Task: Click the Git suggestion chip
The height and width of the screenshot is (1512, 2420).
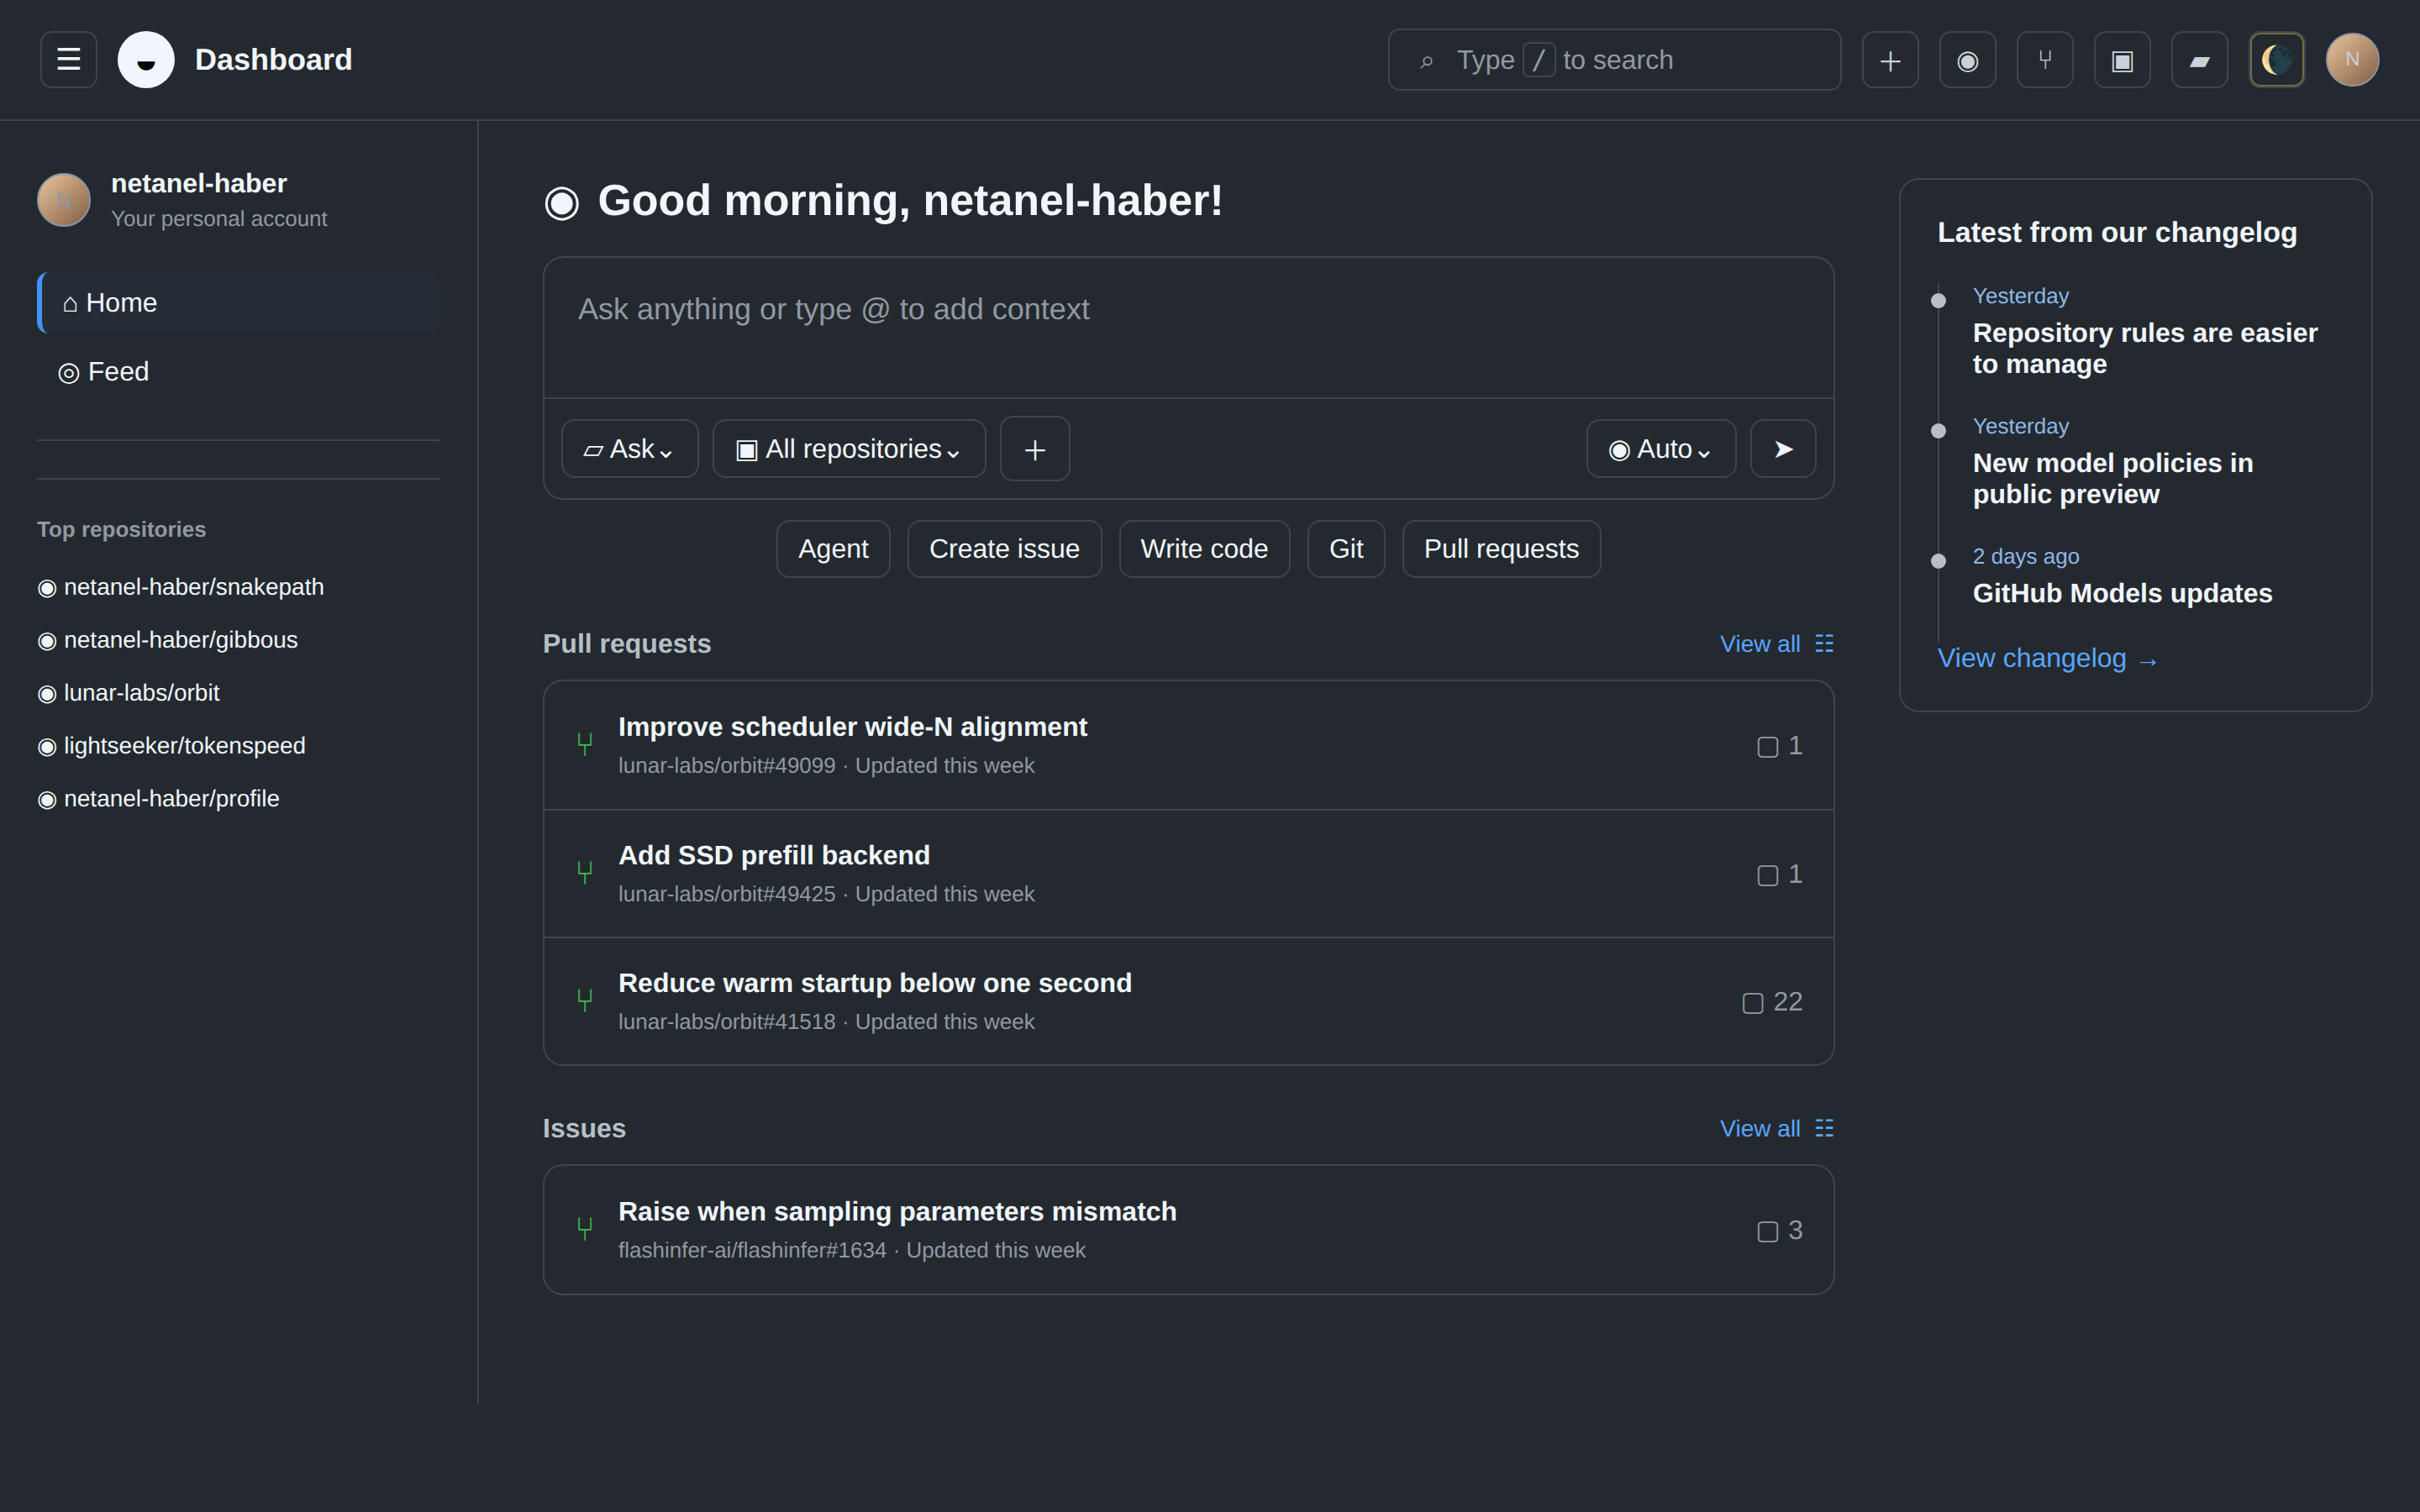Action: point(1346,549)
